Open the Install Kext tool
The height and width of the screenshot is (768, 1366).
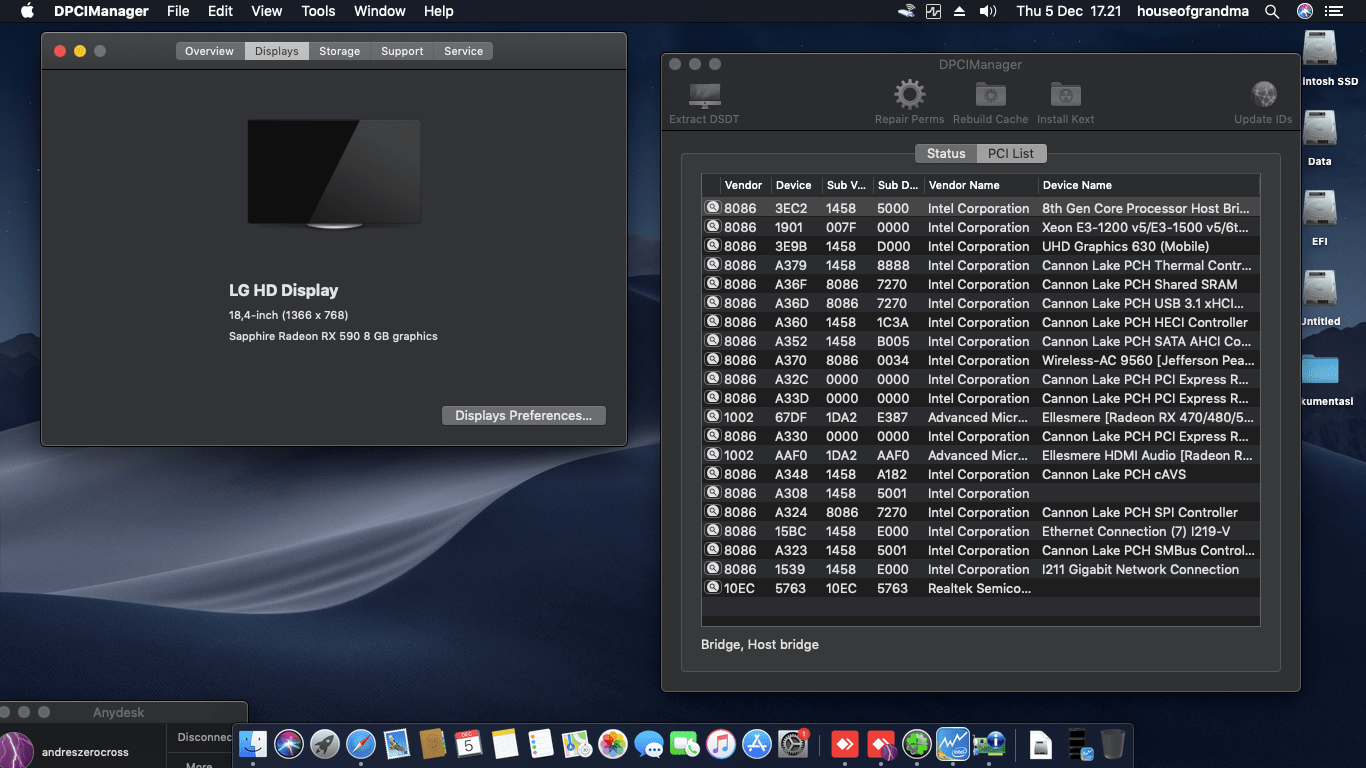[1065, 103]
